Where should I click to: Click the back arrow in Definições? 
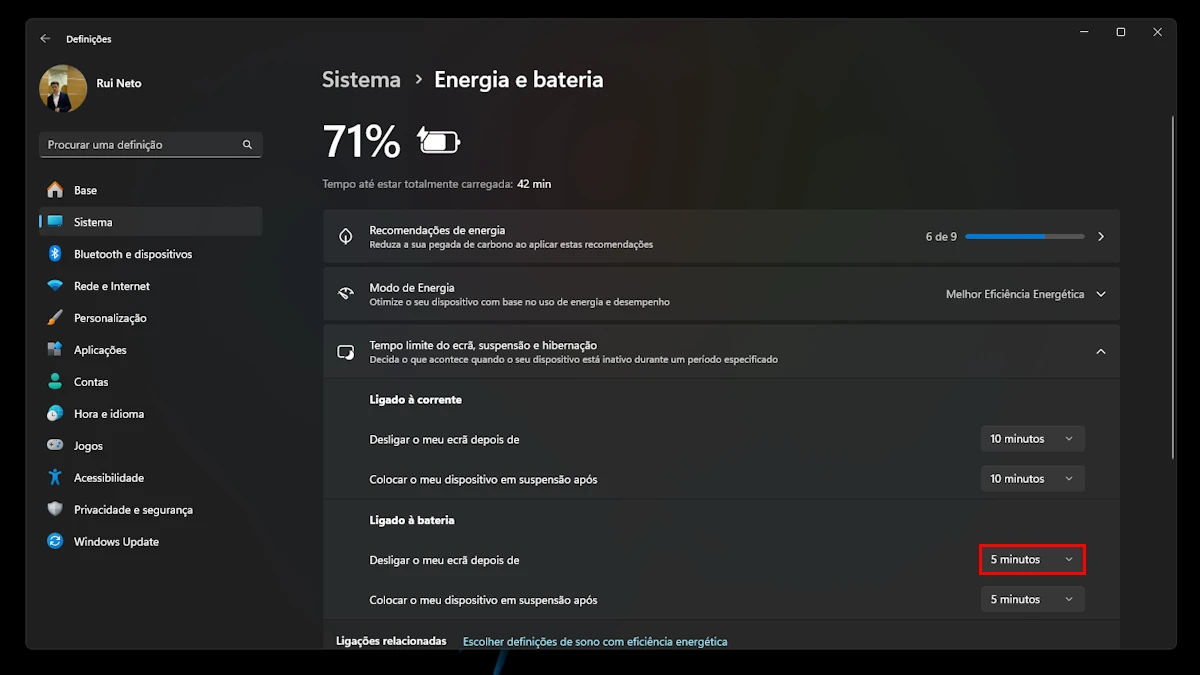45,39
